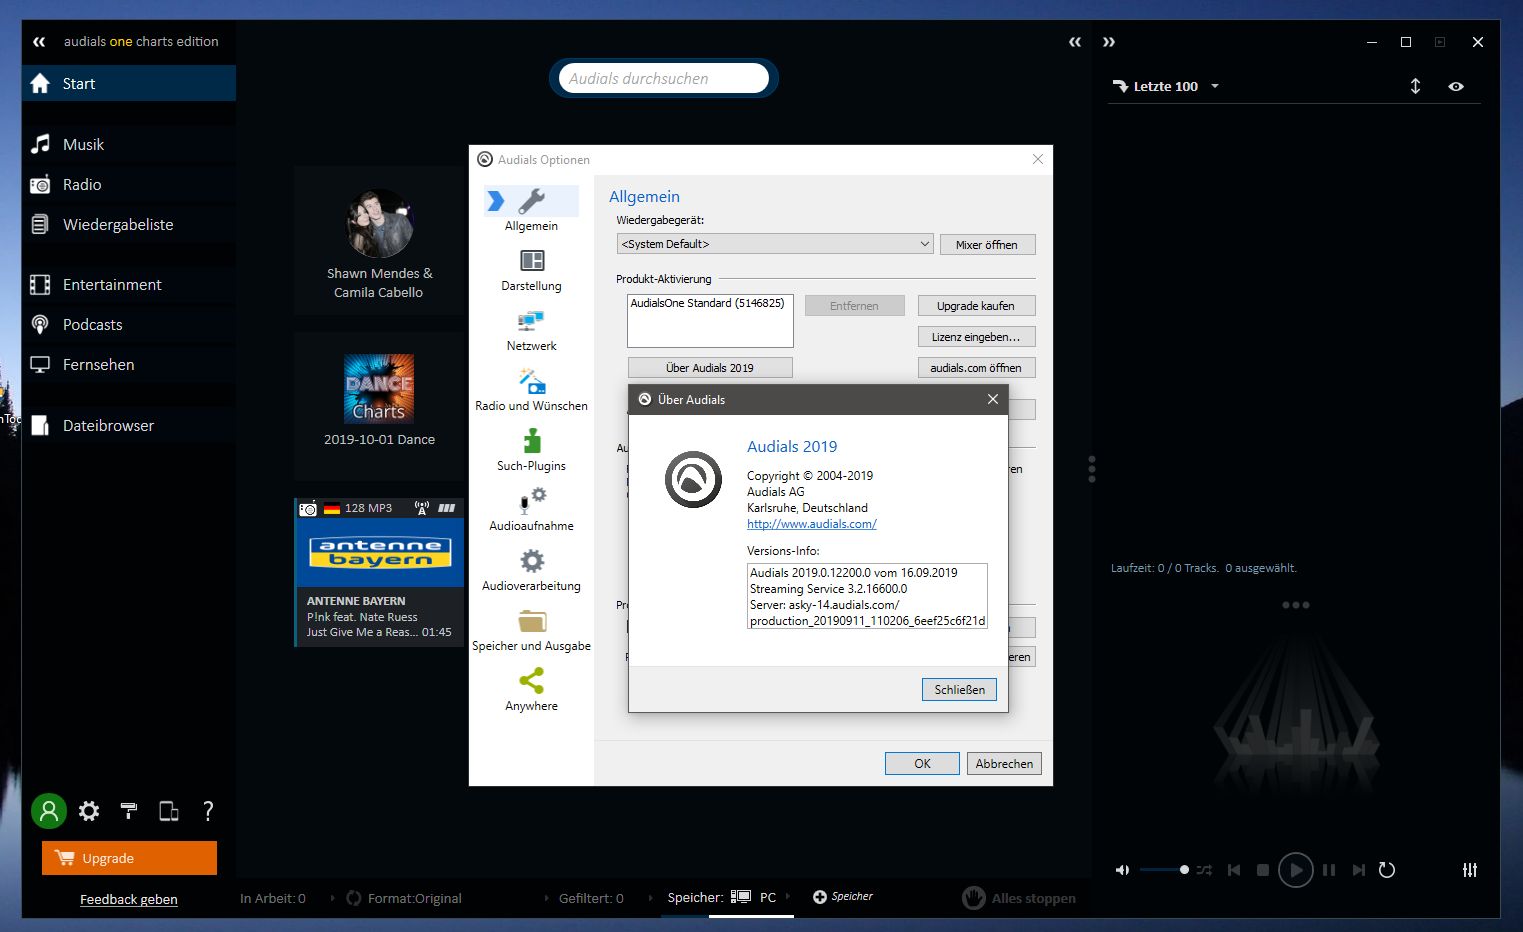
Task: Collapse the left sidebar with double chevron
Action: pos(39,42)
